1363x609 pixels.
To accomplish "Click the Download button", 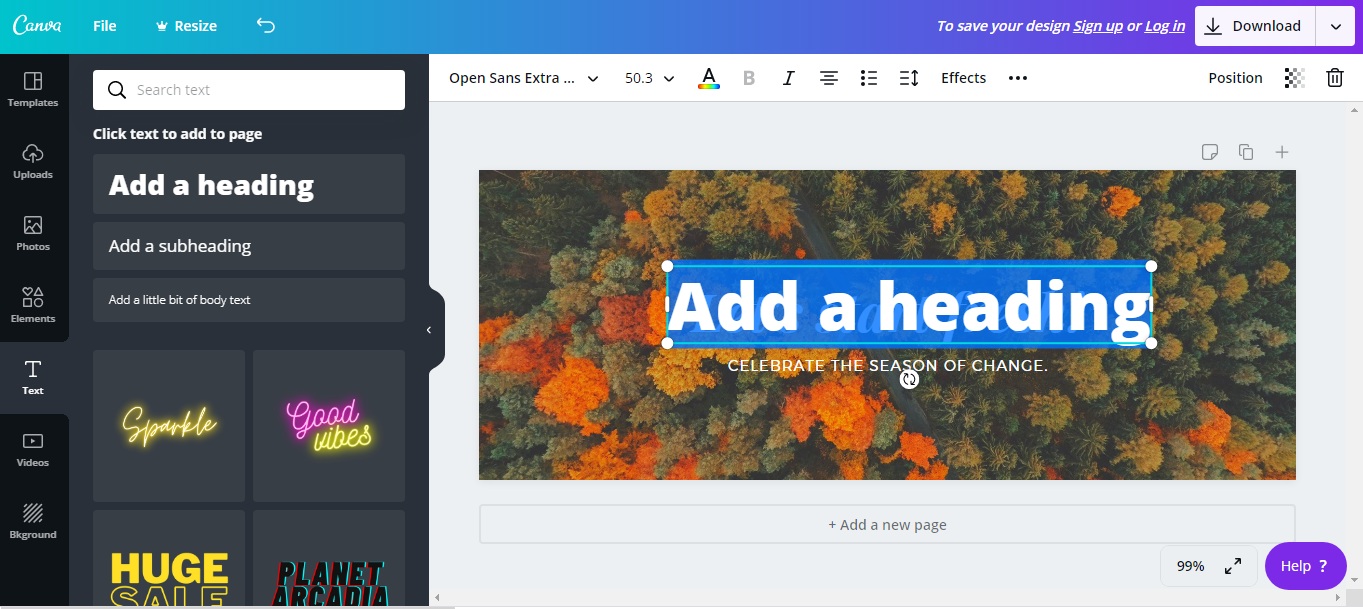I will (1253, 27).
